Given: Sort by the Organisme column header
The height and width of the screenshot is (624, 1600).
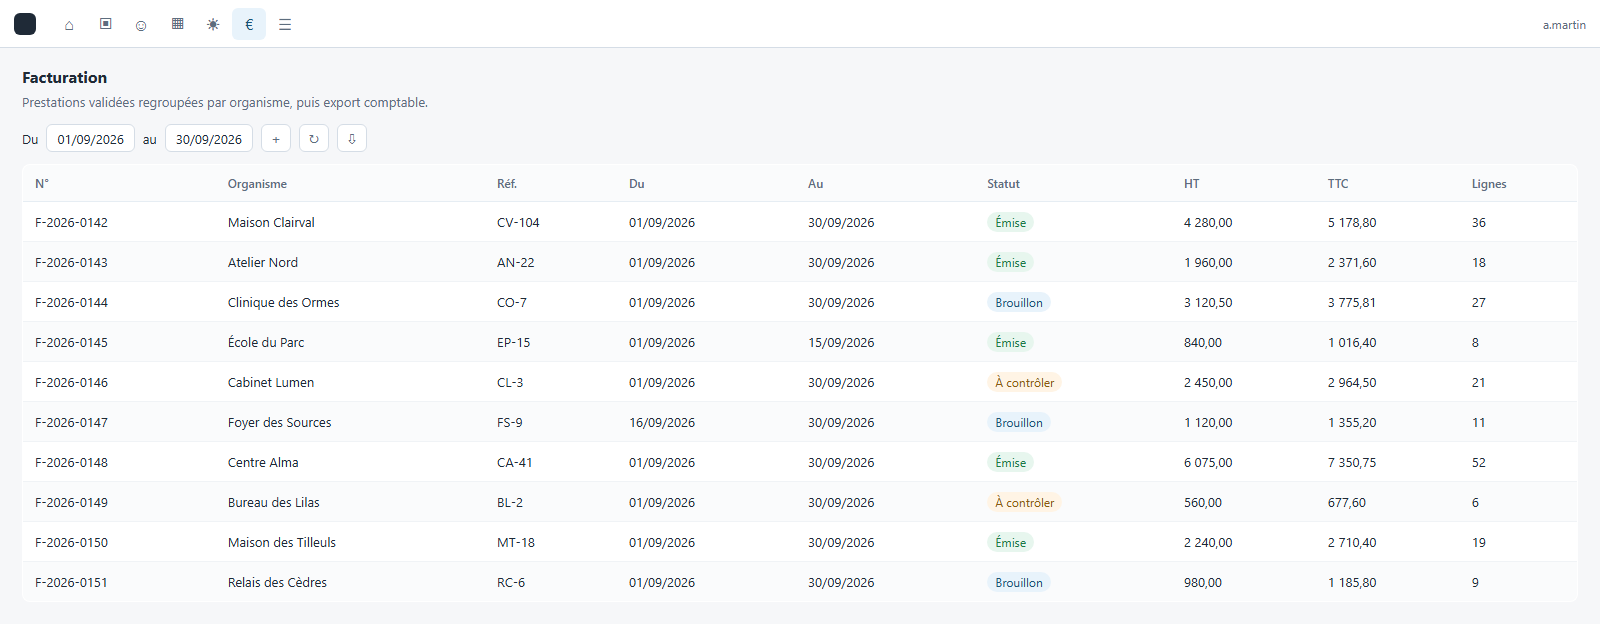Looking at the screenshot, I should pos(257,184).
